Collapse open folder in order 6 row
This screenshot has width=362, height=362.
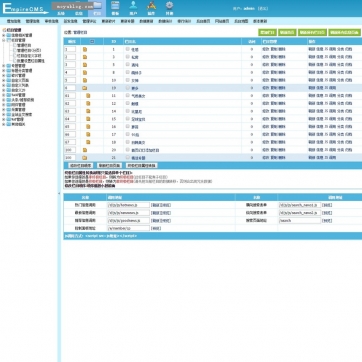coord(85,88)
